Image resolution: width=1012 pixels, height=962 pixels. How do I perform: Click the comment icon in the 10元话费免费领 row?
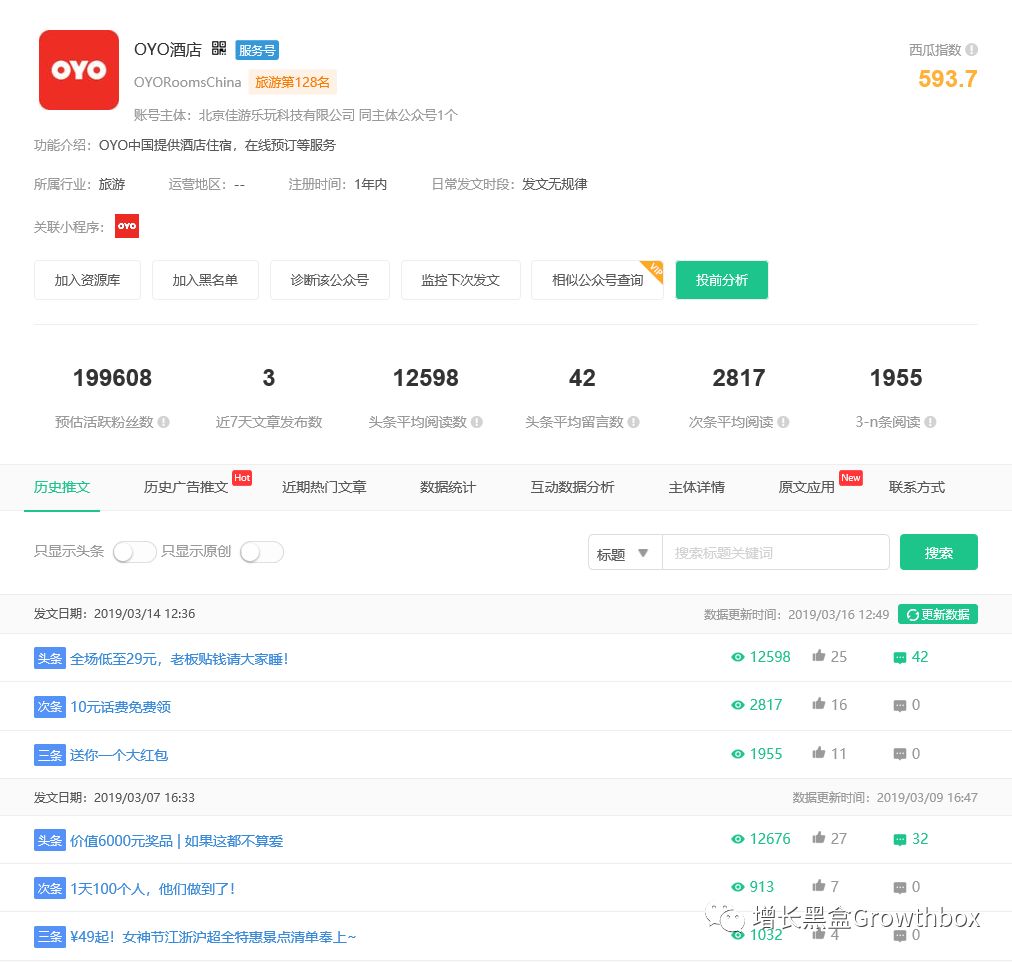click(899, 706)
